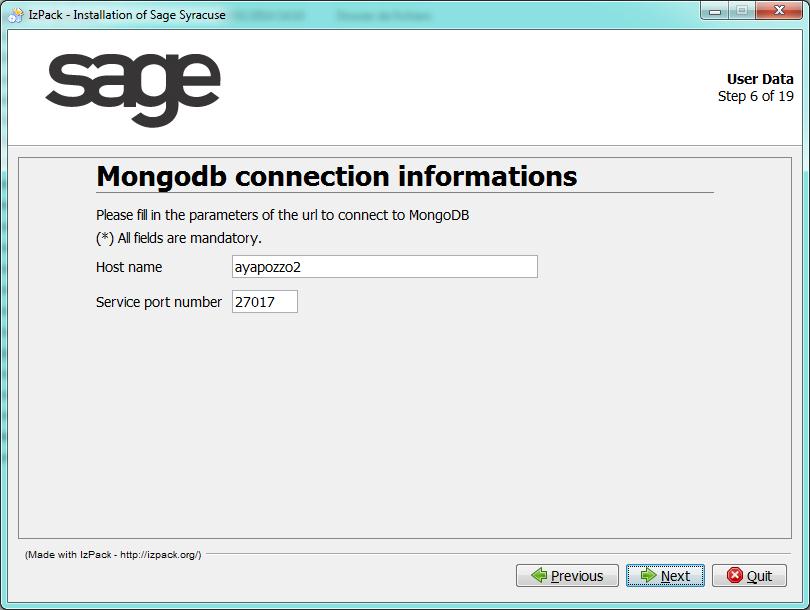
Task: Click the User Data step title
Action: pos(760,79)
